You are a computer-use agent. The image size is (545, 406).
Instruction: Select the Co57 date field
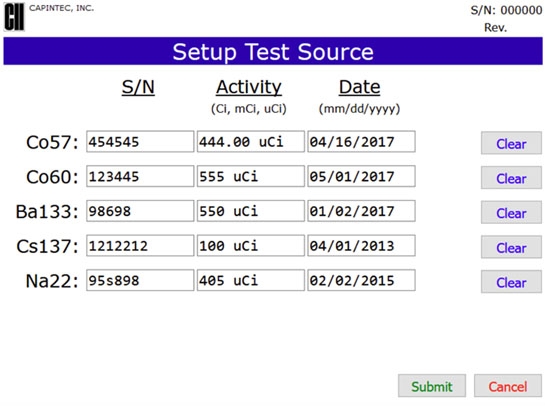361,141
